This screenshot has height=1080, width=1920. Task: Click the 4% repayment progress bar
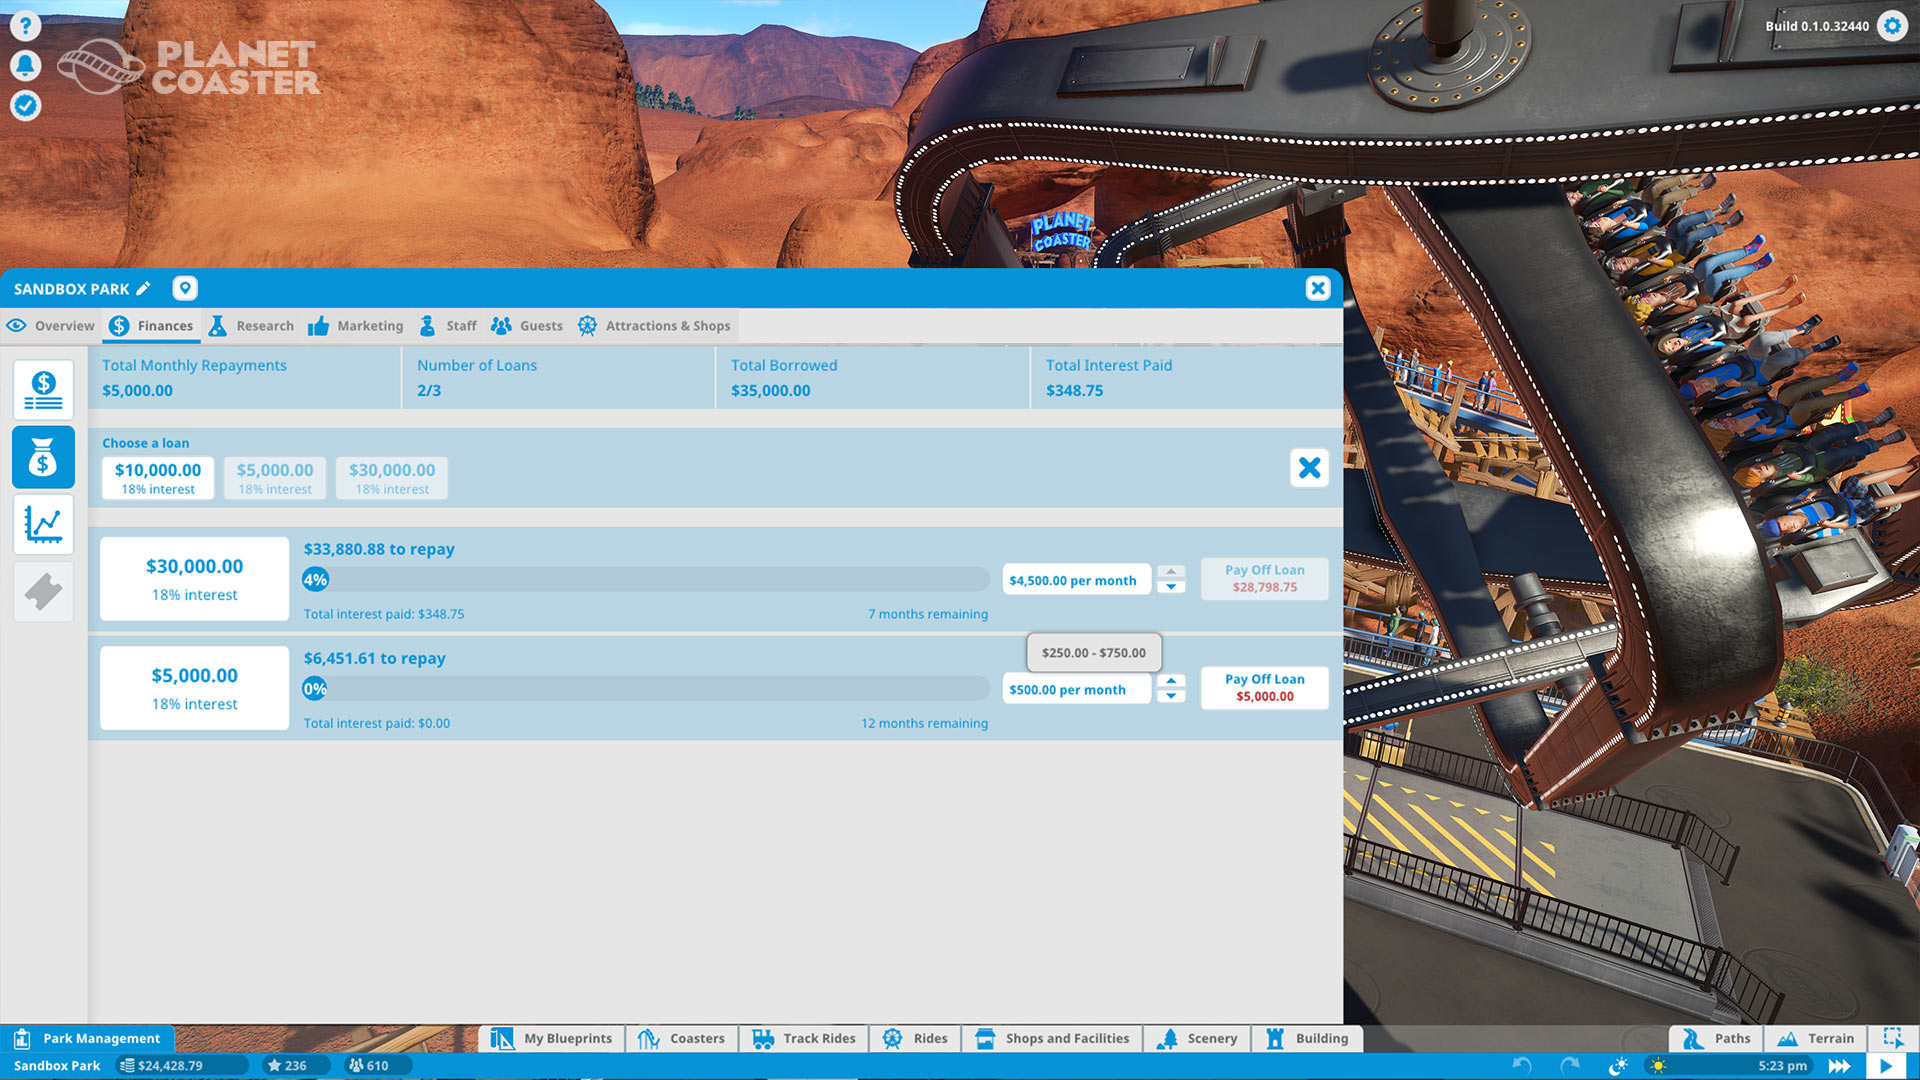click(646, 579)
